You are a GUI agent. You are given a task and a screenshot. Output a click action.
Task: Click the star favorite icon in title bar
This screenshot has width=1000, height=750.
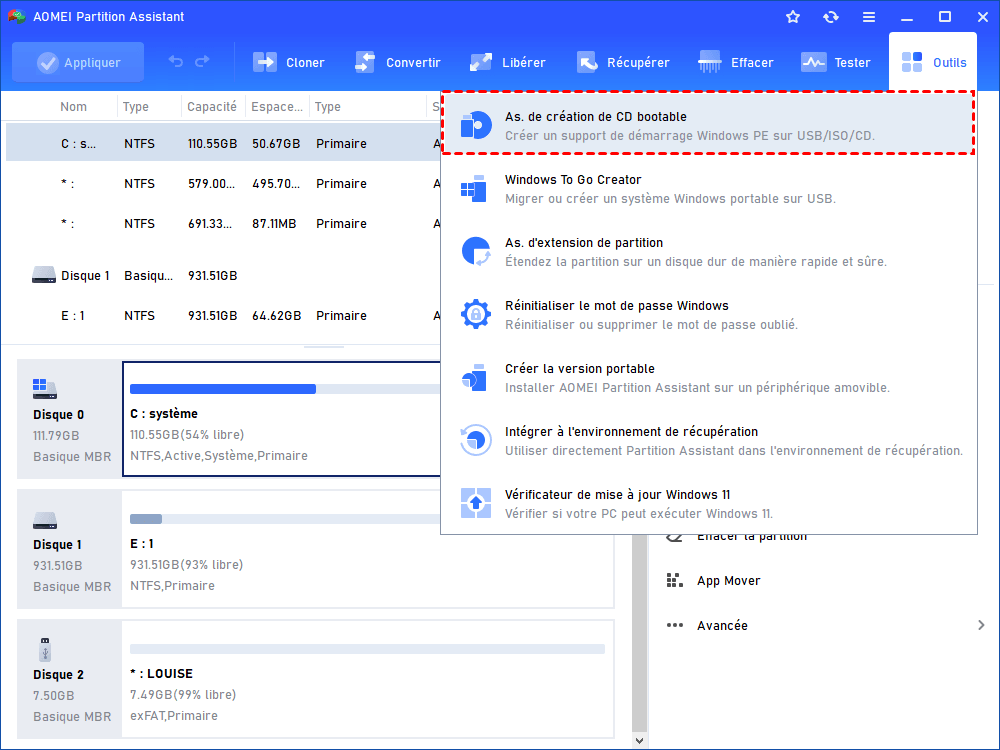coord(793,17)
